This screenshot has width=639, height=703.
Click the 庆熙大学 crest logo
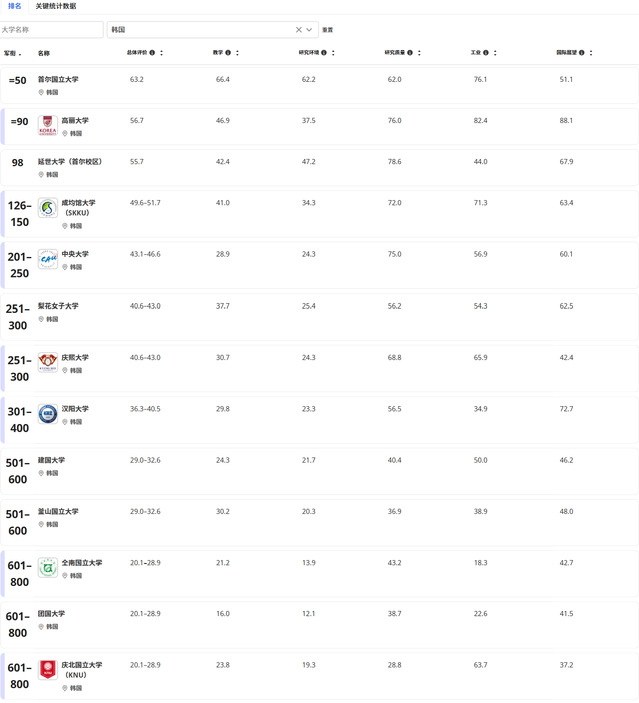[x=47, y=362]
